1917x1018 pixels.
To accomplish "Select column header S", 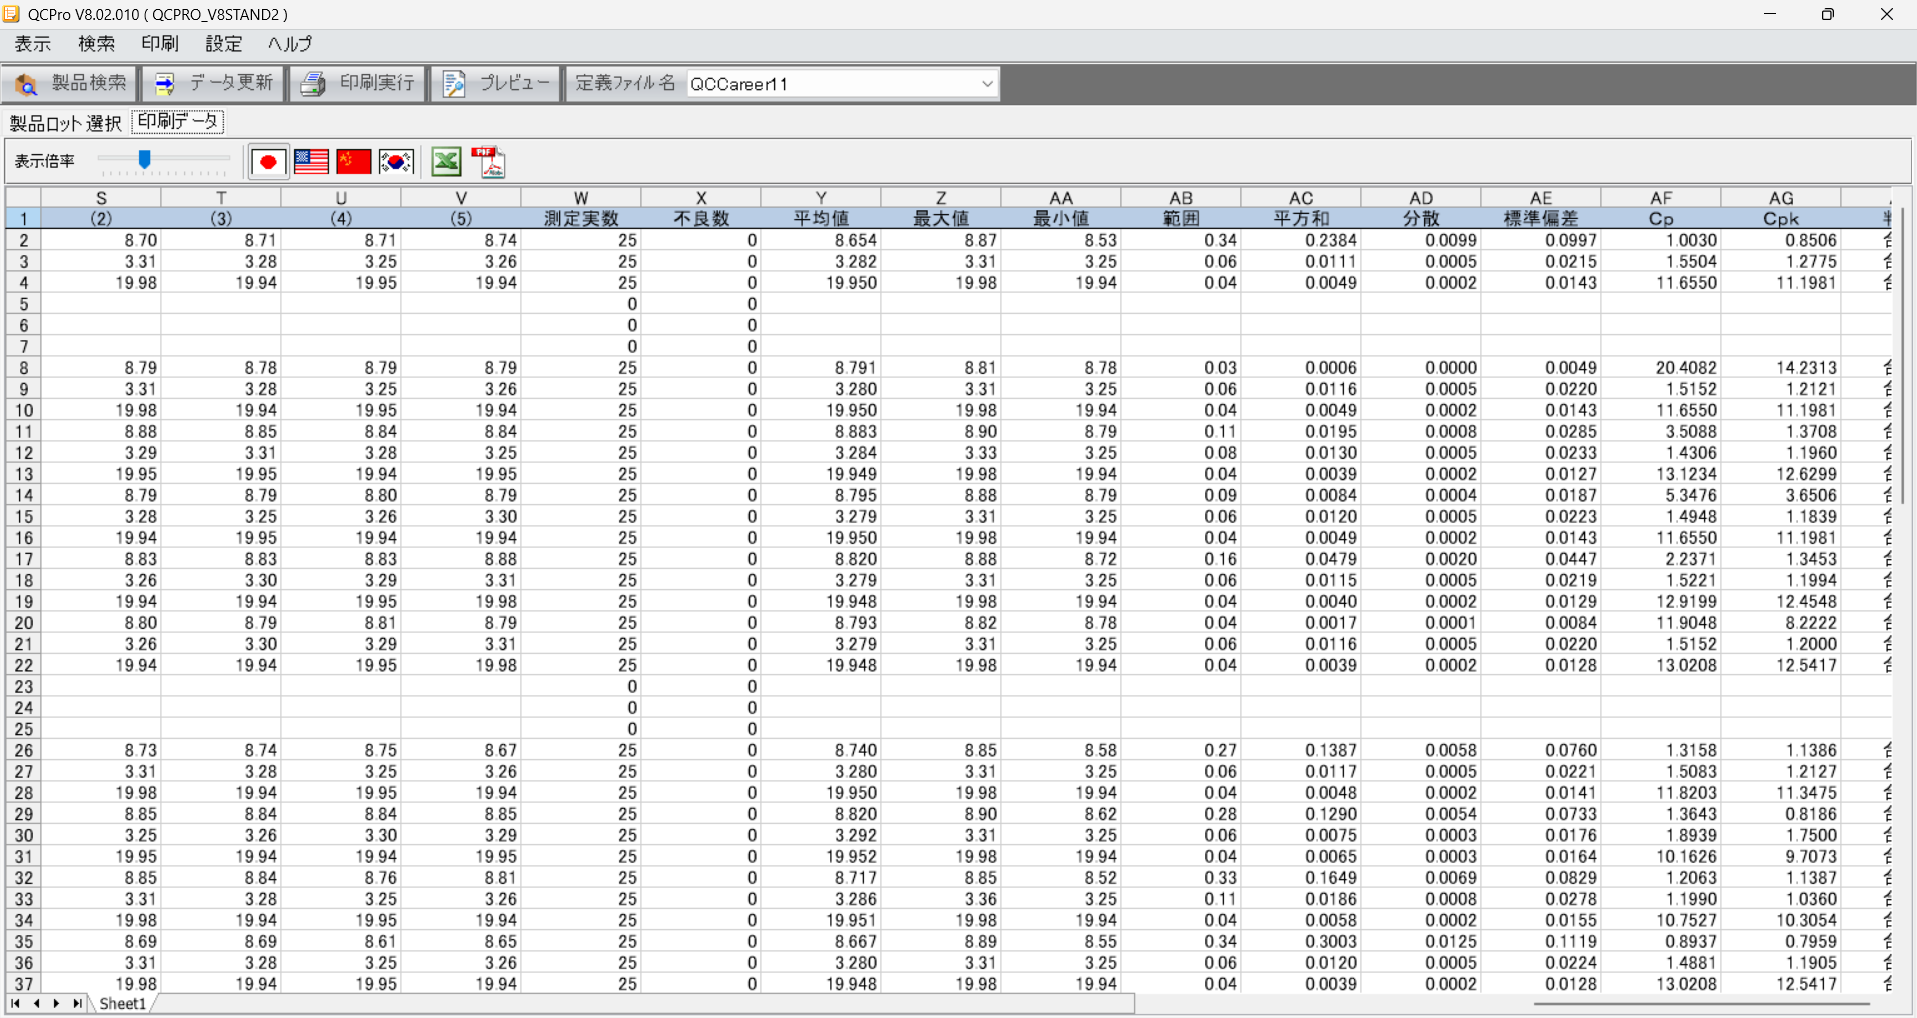I will click(x=101, y=198).
